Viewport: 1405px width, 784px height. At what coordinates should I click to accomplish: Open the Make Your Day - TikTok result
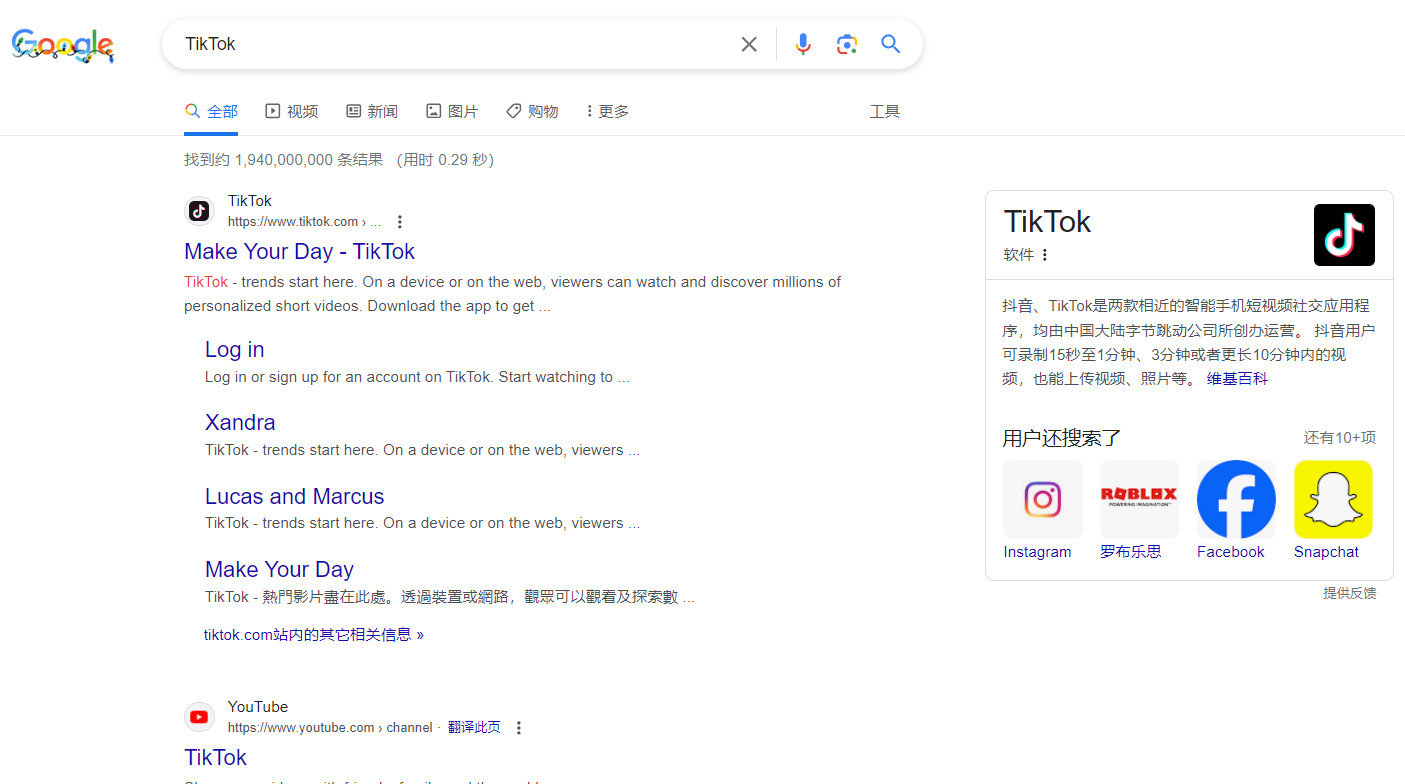(299, 251)
